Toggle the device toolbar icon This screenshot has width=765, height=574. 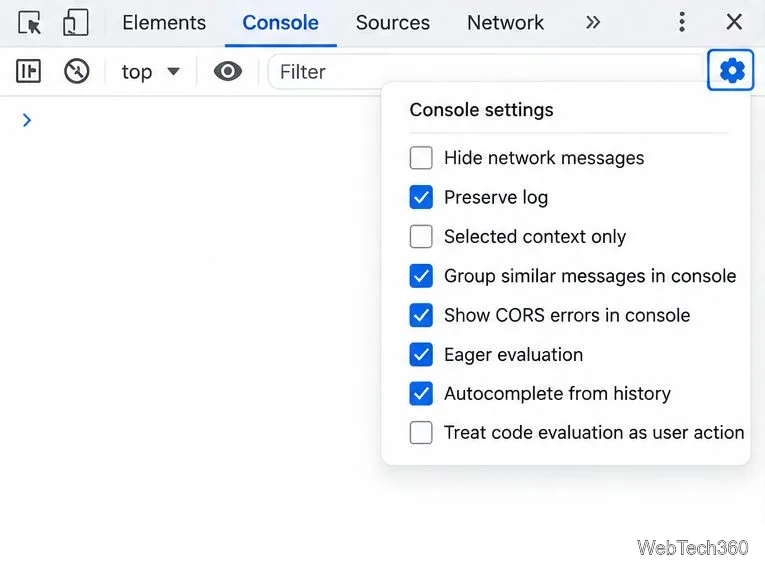click(76, 22)
